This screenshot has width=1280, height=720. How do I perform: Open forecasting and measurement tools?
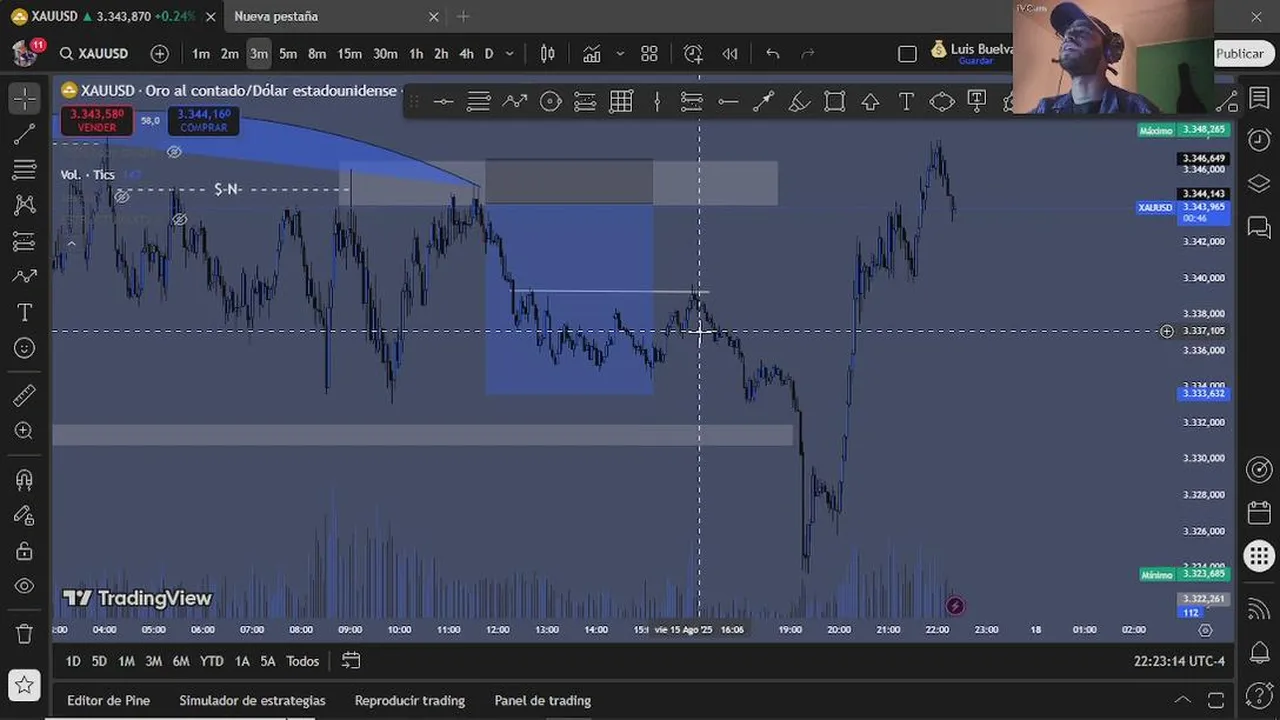click(24, 241)
